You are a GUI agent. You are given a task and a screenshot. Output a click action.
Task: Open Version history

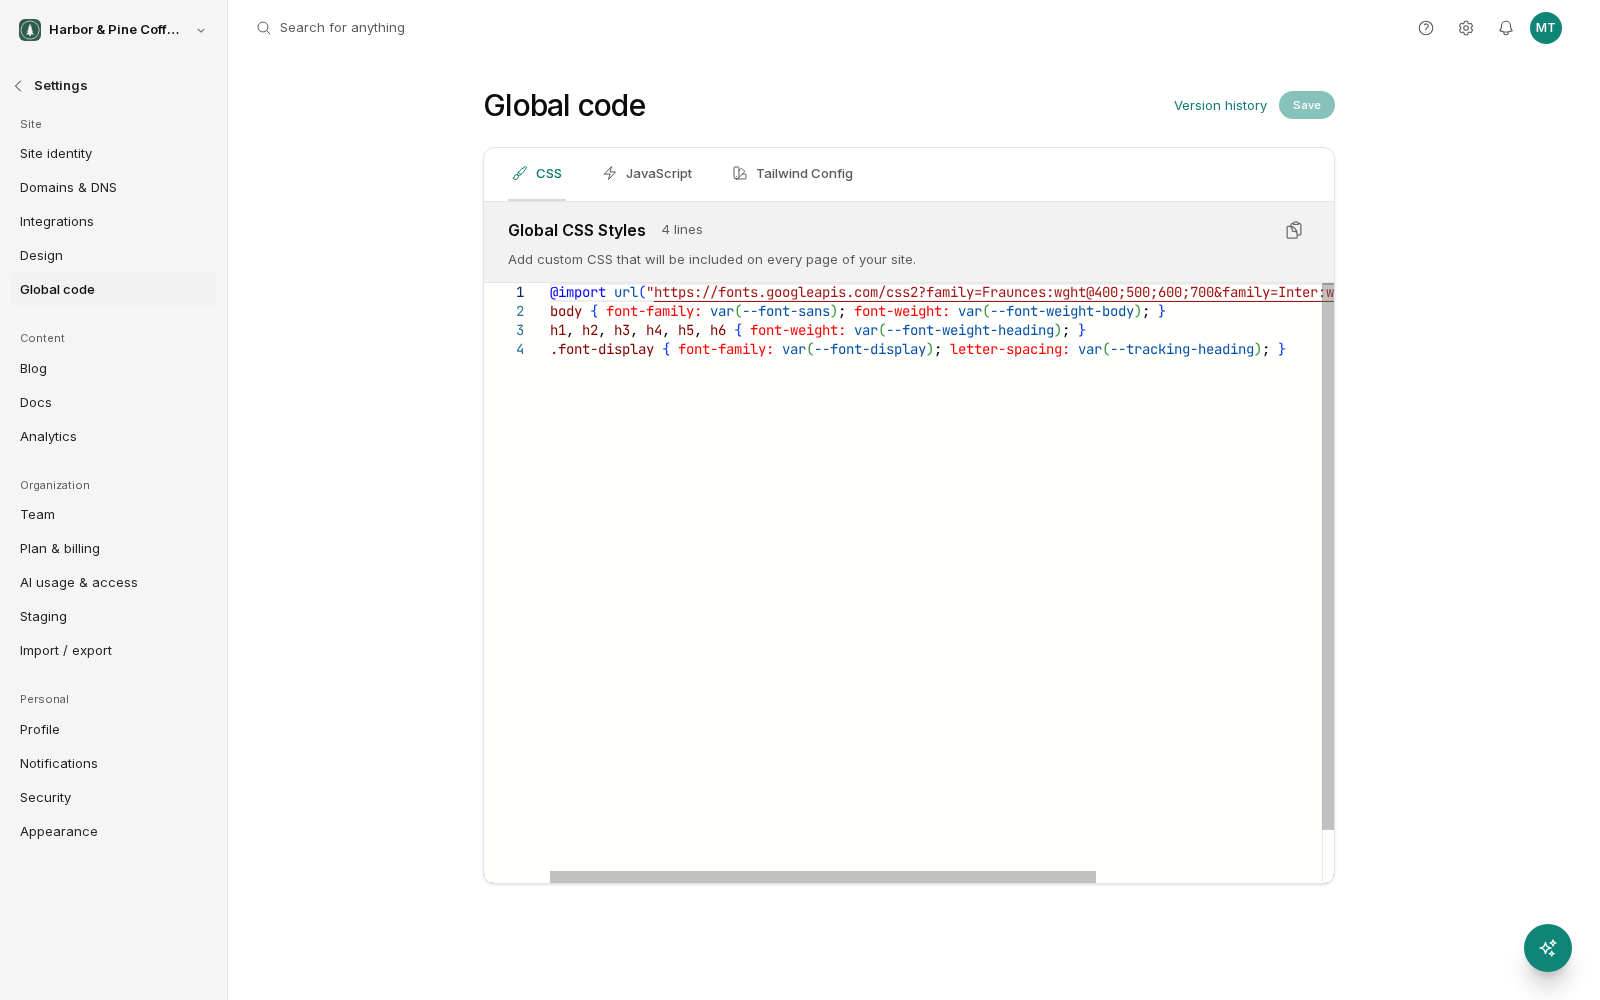pos(1220,106)
